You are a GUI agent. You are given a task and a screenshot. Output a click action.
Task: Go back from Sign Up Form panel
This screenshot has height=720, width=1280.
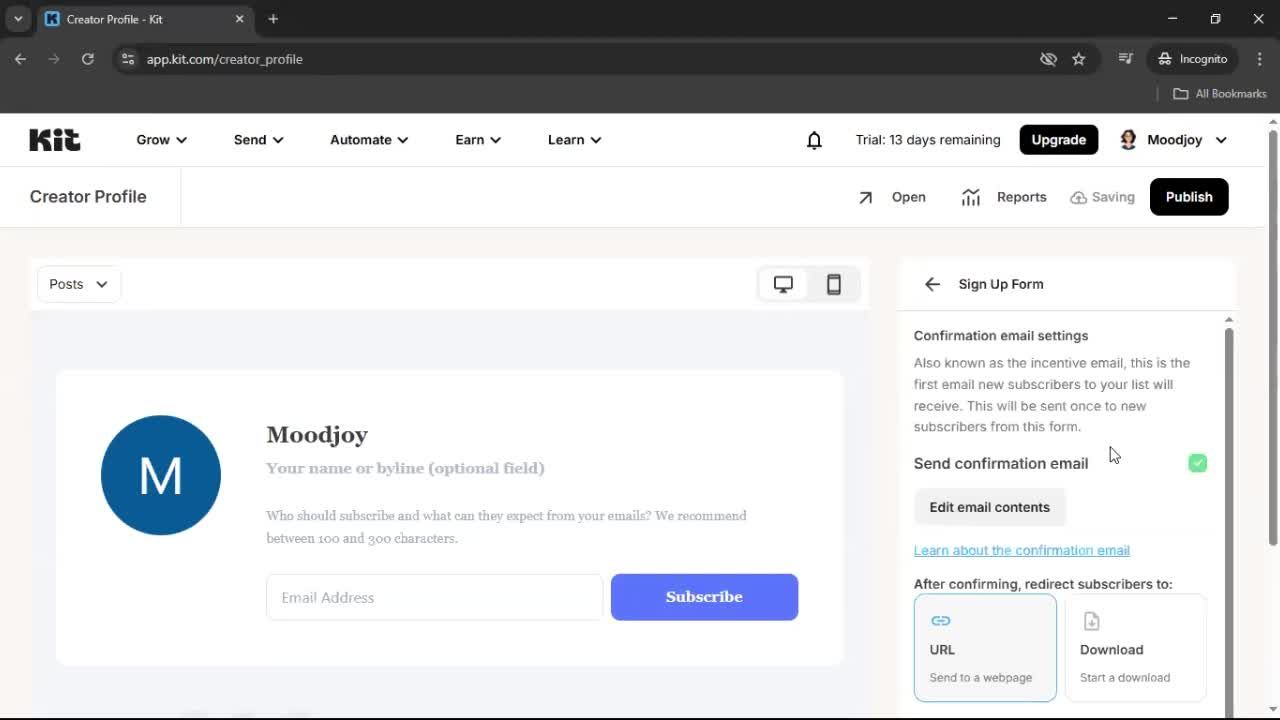click(932, 284)
